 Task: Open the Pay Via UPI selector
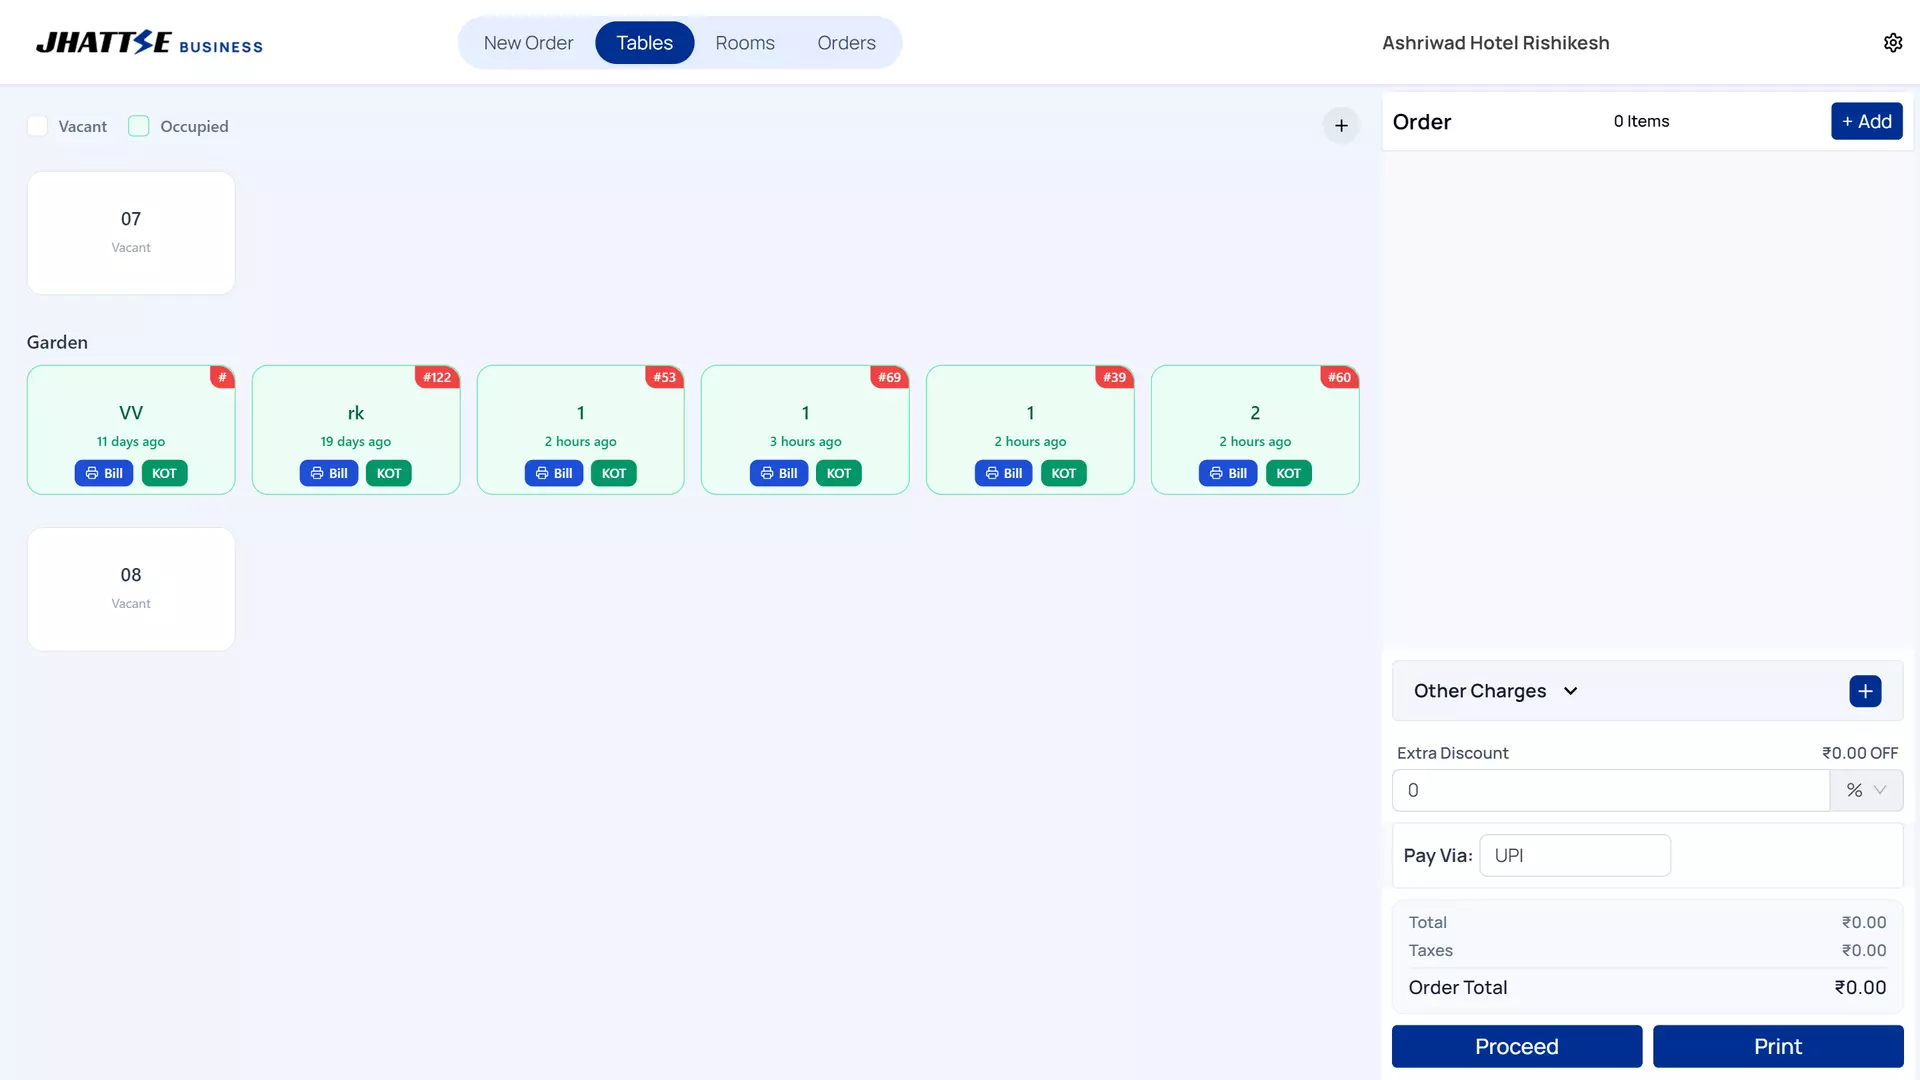1575,856
